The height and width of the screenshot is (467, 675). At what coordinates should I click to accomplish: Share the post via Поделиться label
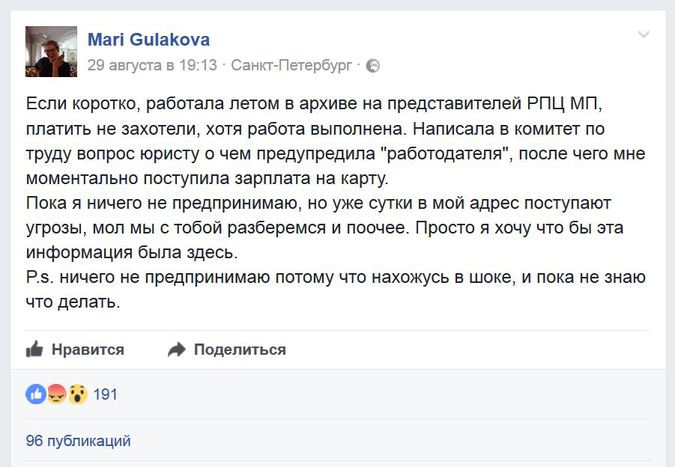240,349
